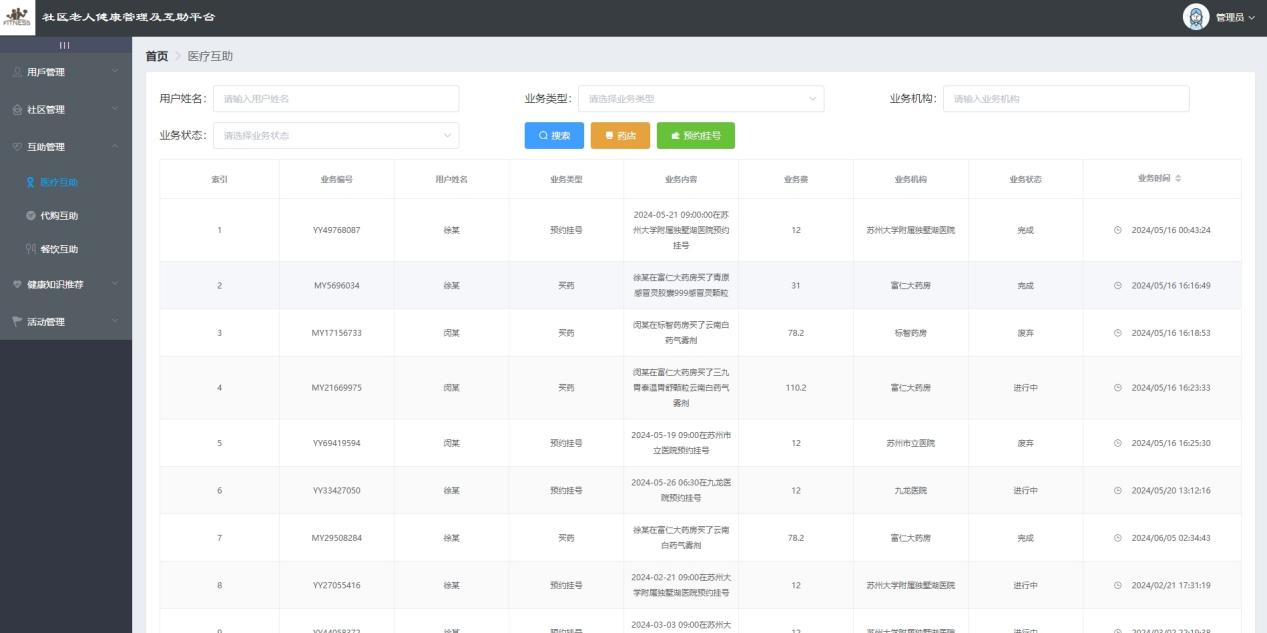Viewport: 1267px width, 633px height.
Task: Sort by 业务时间 column arrows
Action: 1177,178
